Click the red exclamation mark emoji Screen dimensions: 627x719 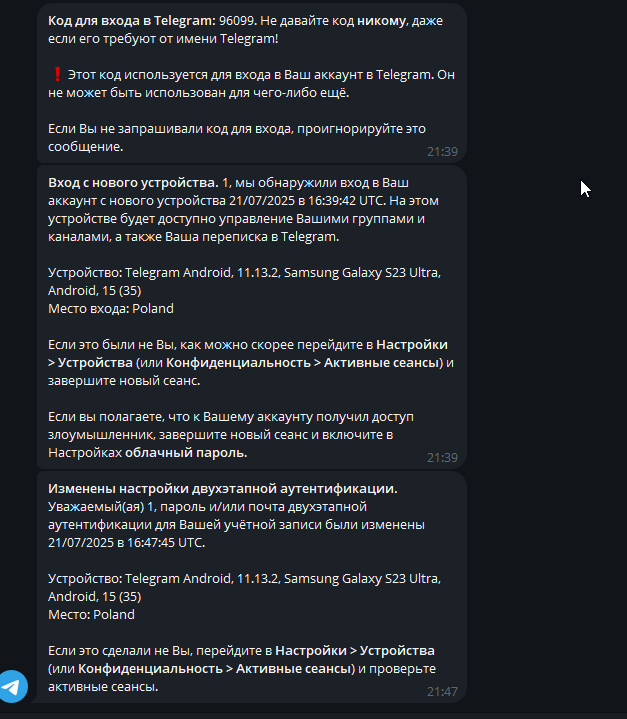point(57,74)
